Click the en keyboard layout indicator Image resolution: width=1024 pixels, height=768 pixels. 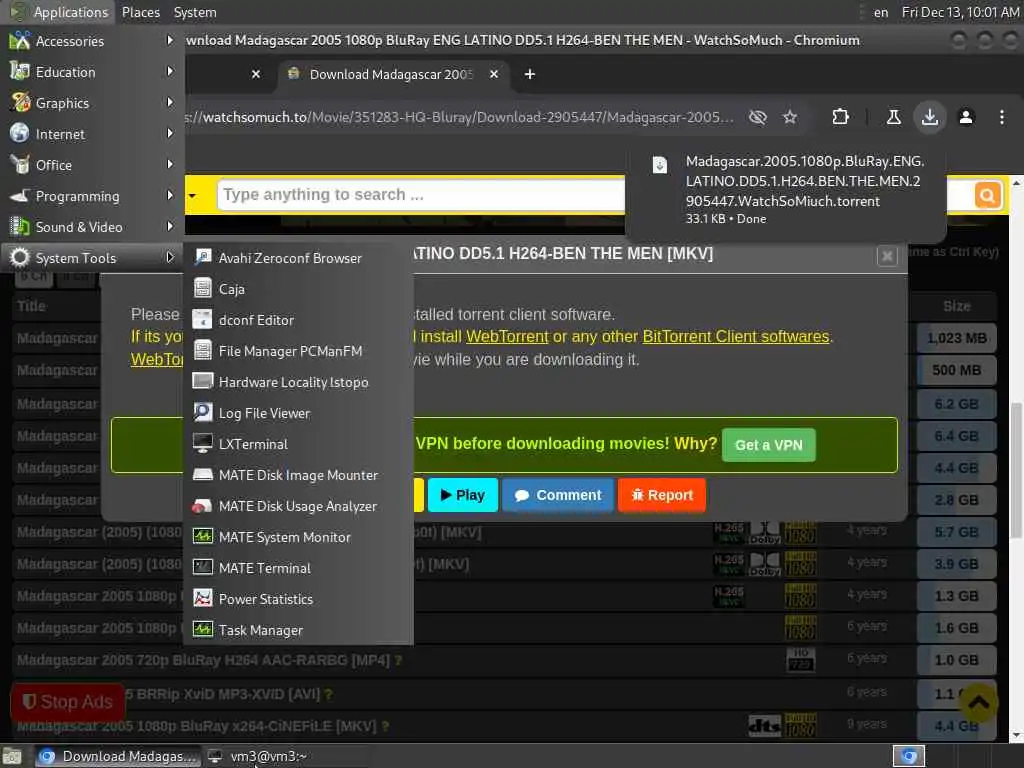tap(881, 12)
